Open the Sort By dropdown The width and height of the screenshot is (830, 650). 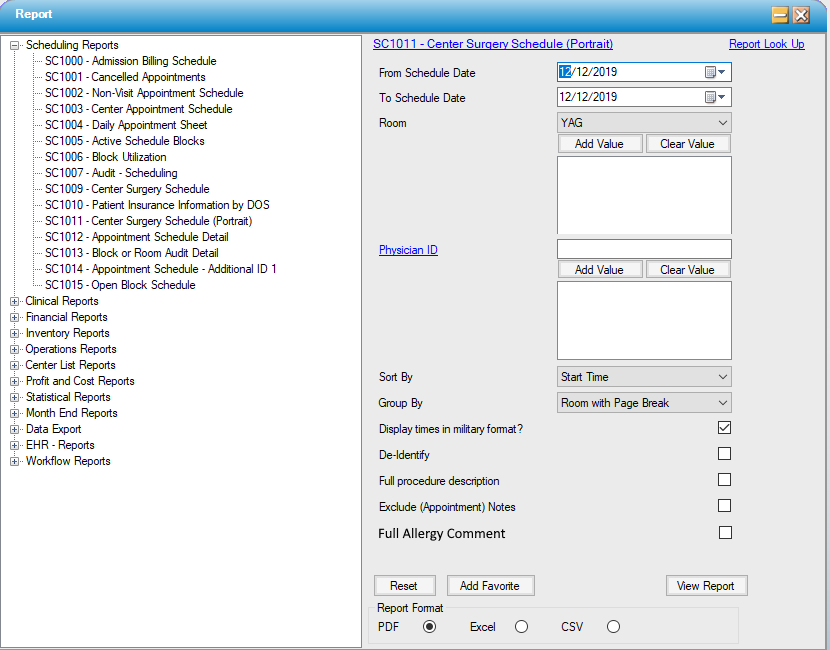(x=644, y=377)
